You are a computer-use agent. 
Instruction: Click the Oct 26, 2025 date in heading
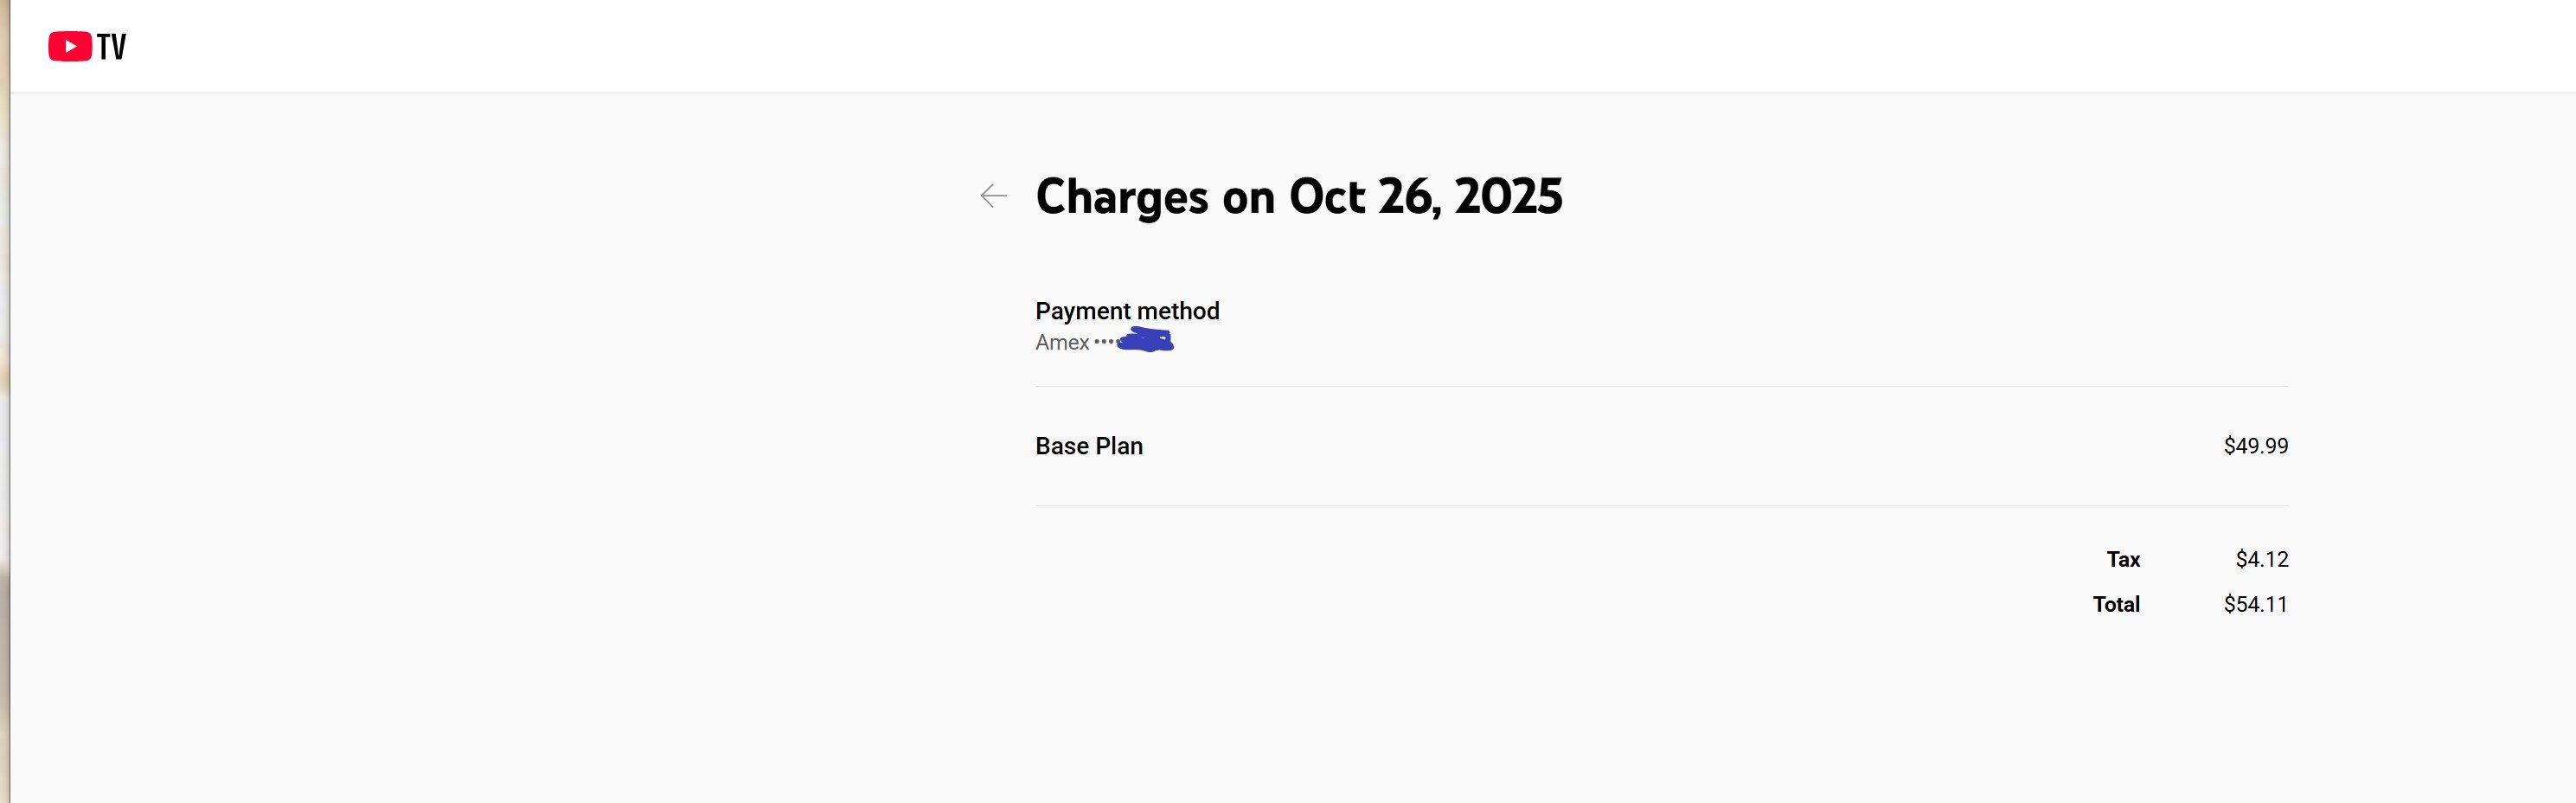1425,197
